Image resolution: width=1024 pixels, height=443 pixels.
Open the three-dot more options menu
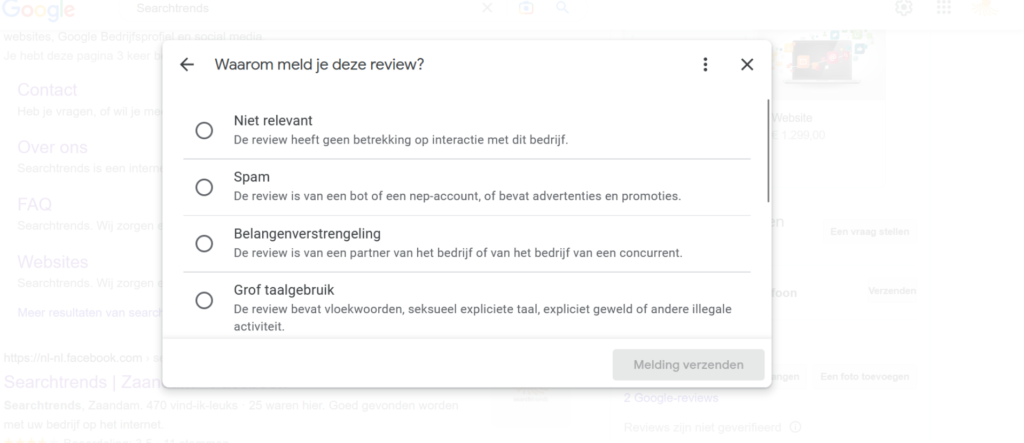705,64
